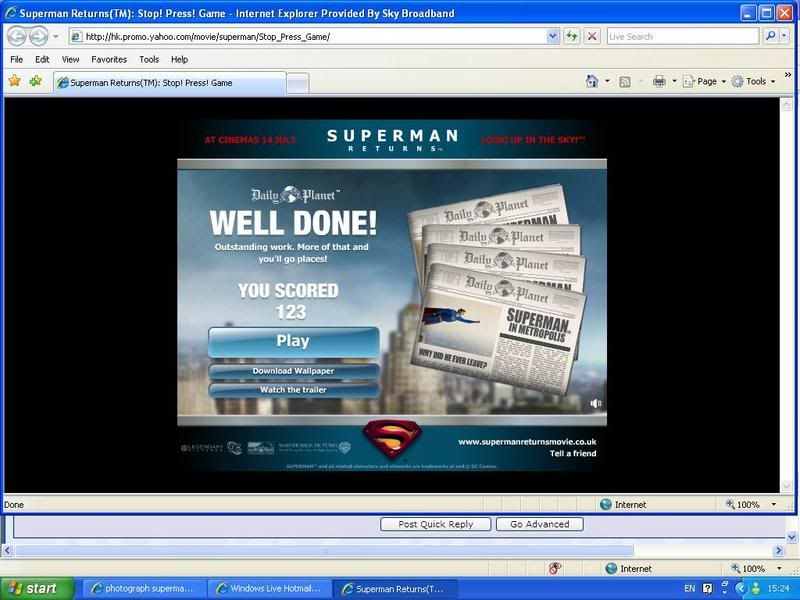The height and width of the screenshot is (600, 800).
Task: Click the Forward navigation arrow
Action: click(38, 36)
